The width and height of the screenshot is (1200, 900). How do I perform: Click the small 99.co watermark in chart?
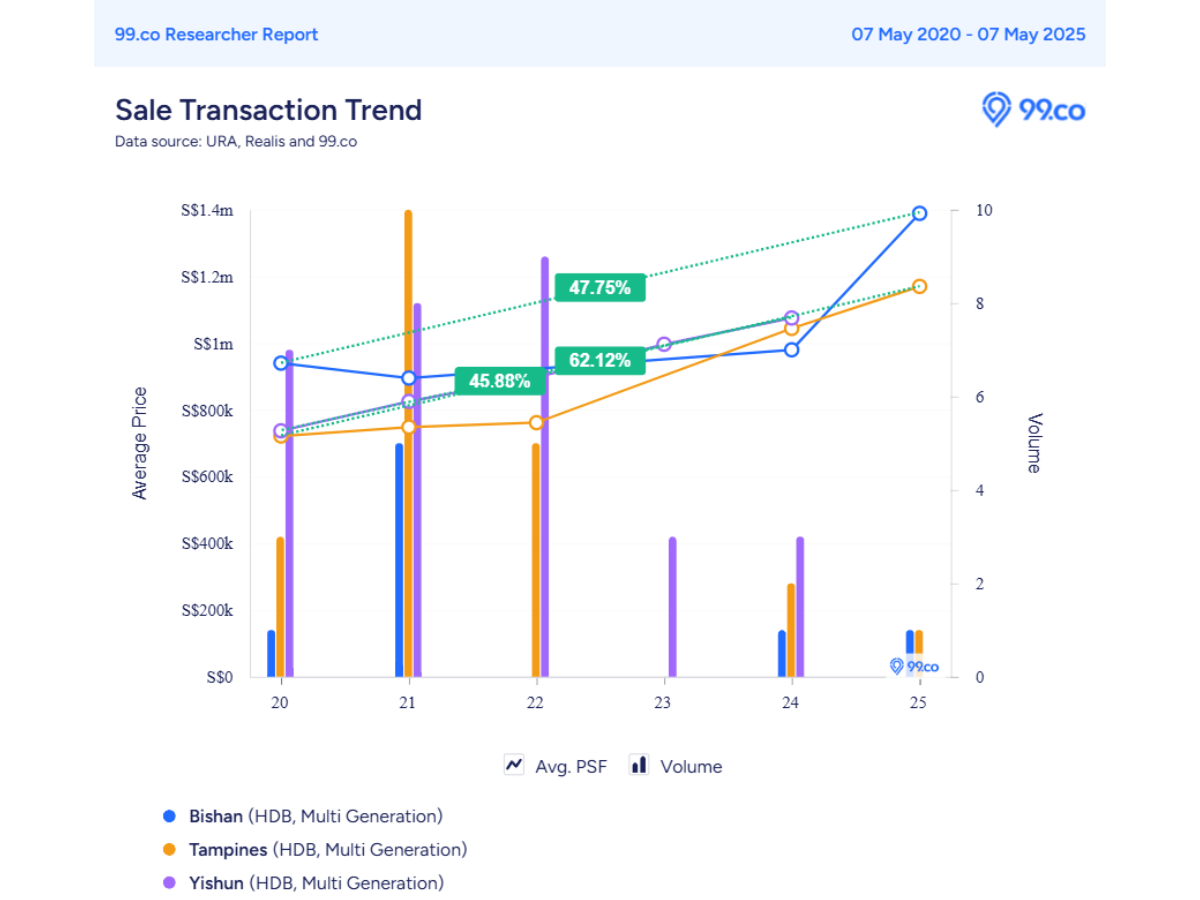pyautogui.click(x=914, y=666)
